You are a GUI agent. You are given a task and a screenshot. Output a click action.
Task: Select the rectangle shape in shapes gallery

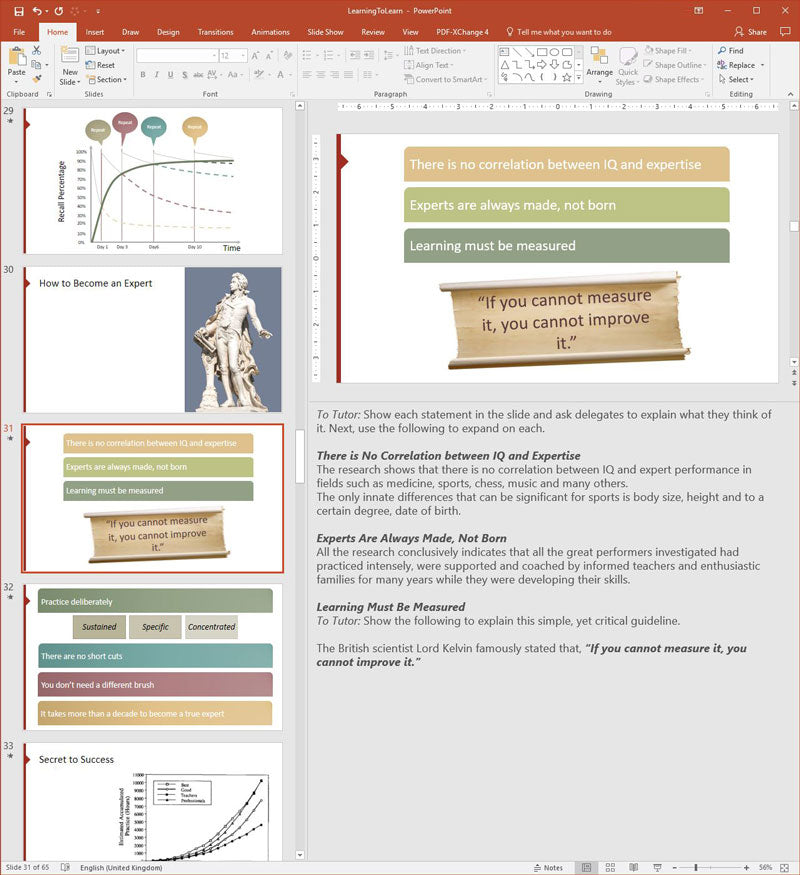[x=542, y=52]
